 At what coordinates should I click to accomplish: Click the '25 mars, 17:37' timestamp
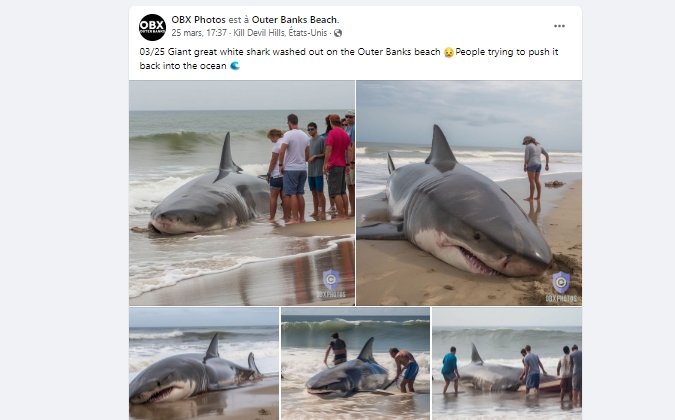pyautogui.click(x=199, y=33)
